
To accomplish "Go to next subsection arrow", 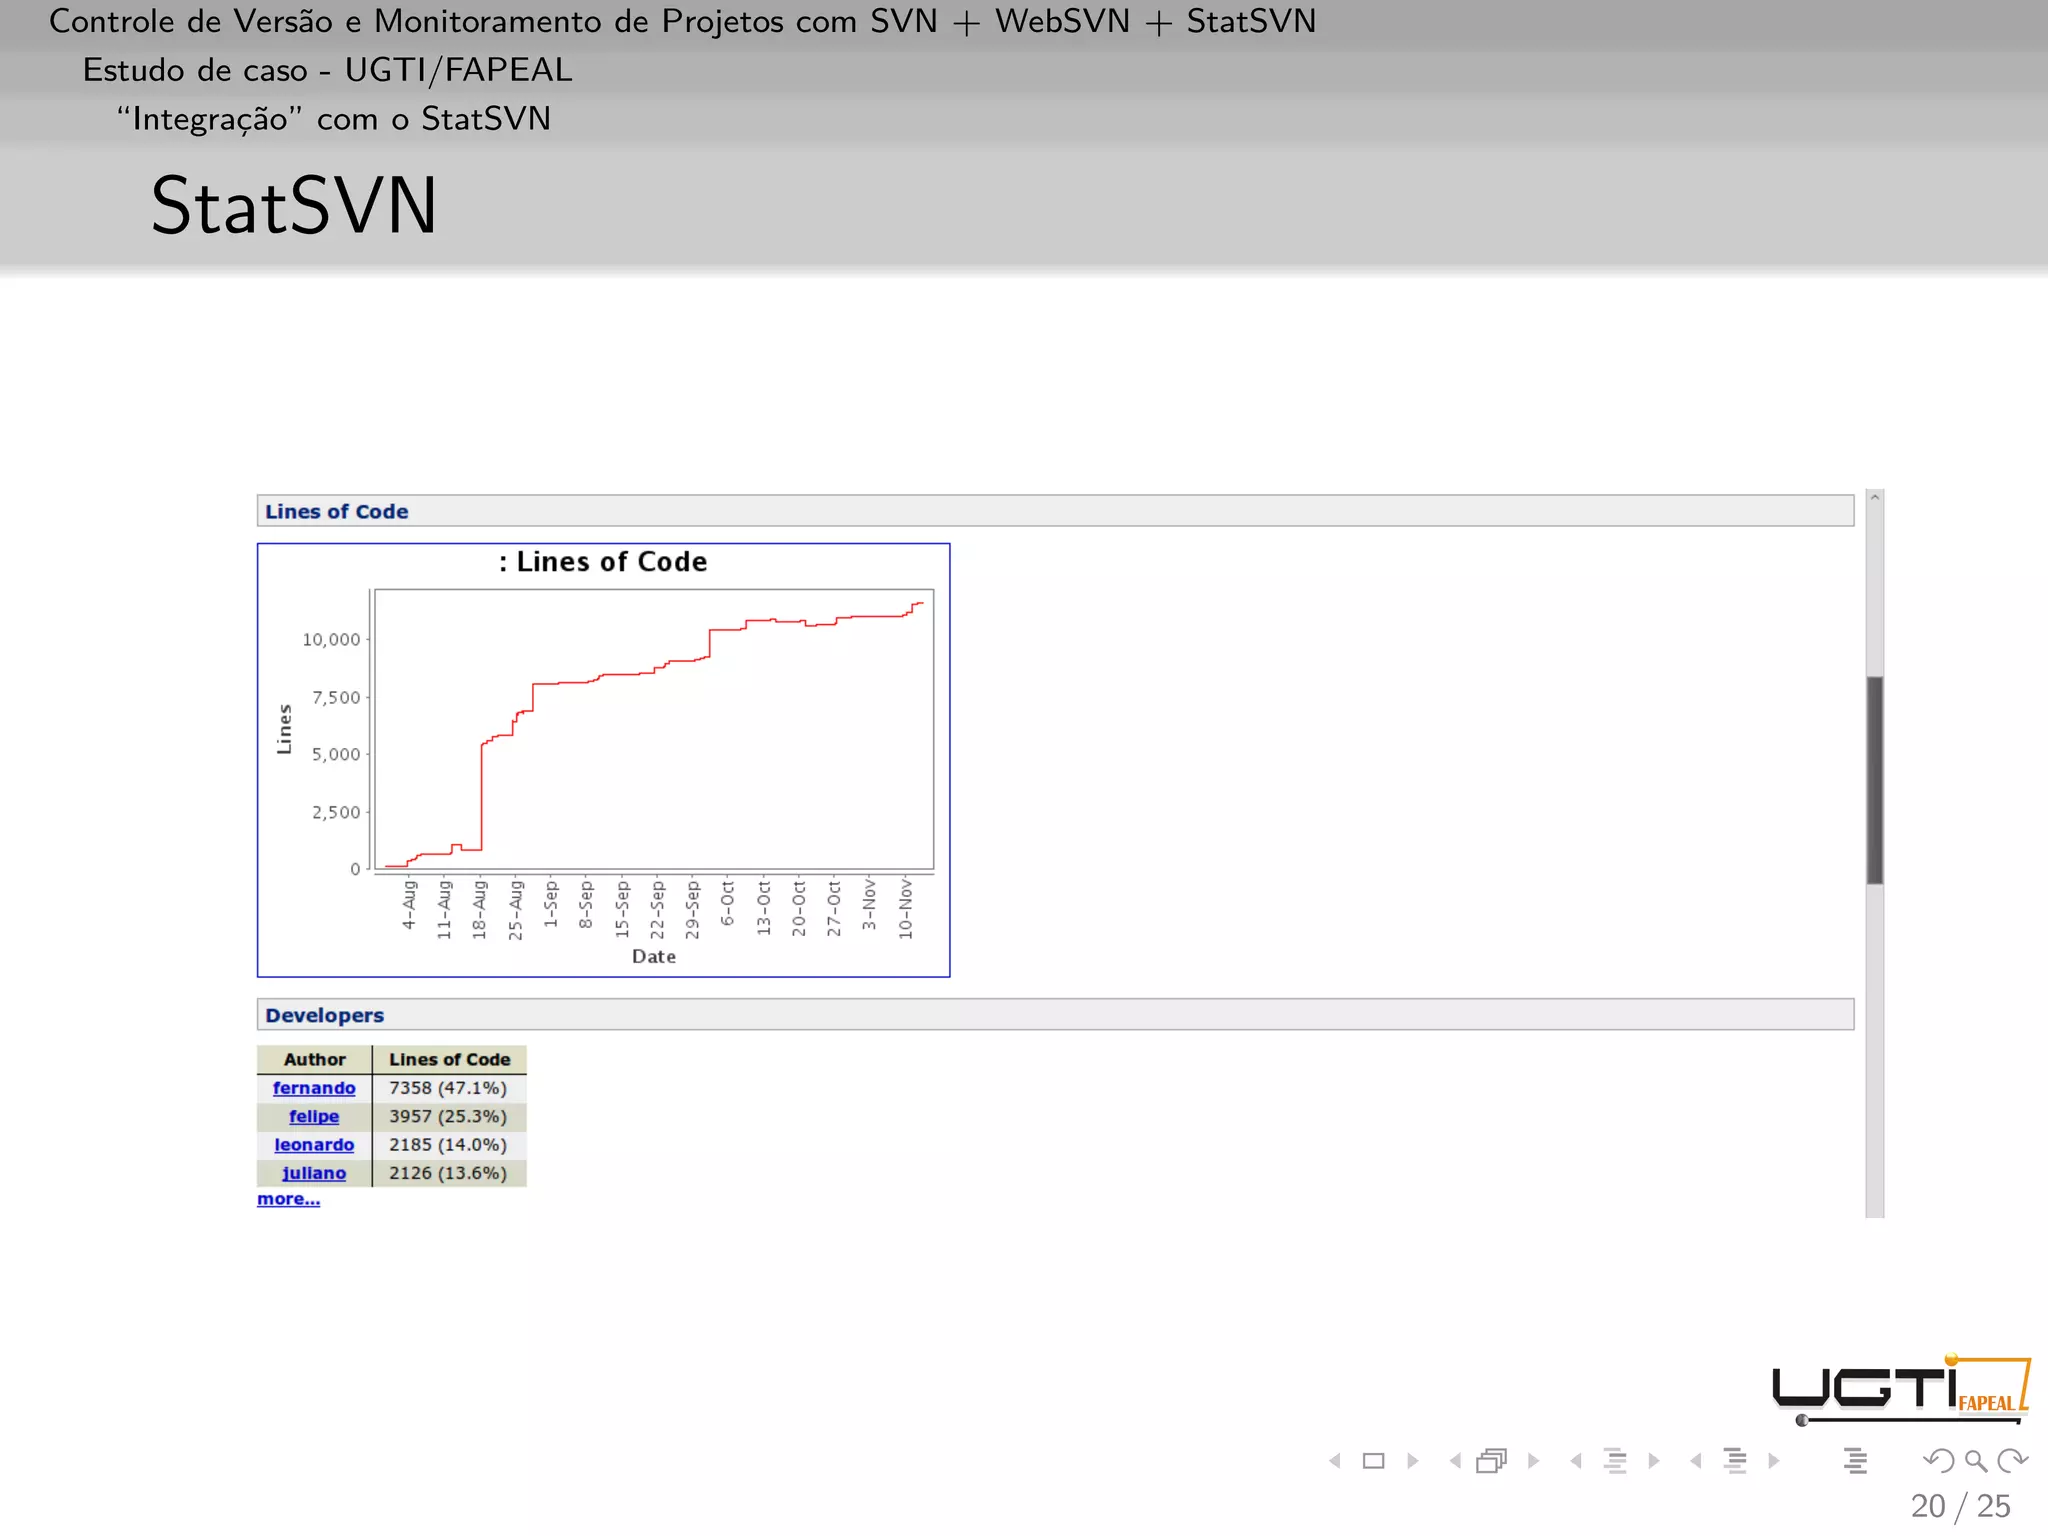I will (1654, 1461).
